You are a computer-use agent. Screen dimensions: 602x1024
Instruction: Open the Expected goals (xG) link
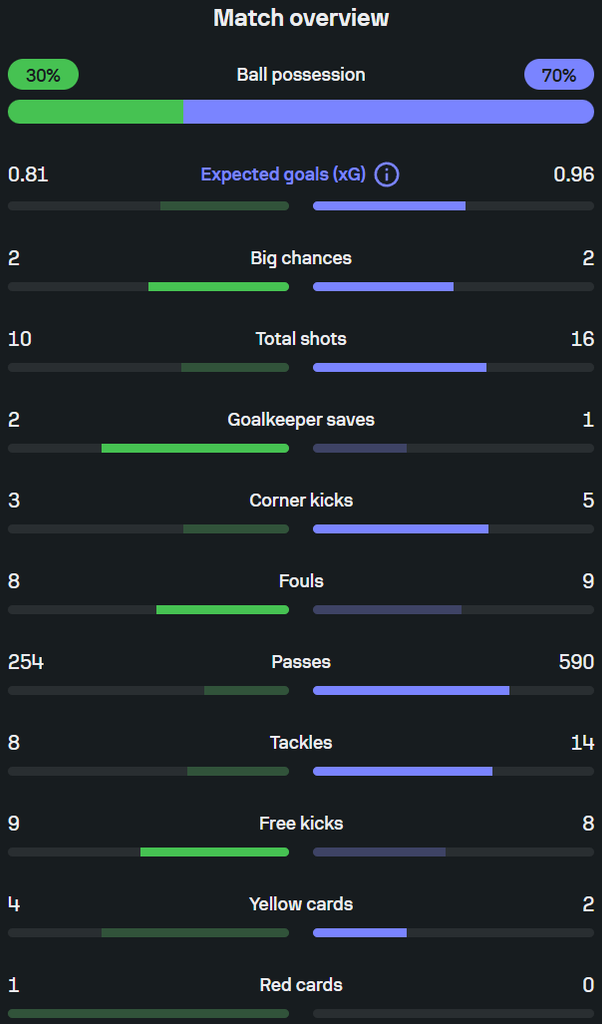(x=283, y=175)
